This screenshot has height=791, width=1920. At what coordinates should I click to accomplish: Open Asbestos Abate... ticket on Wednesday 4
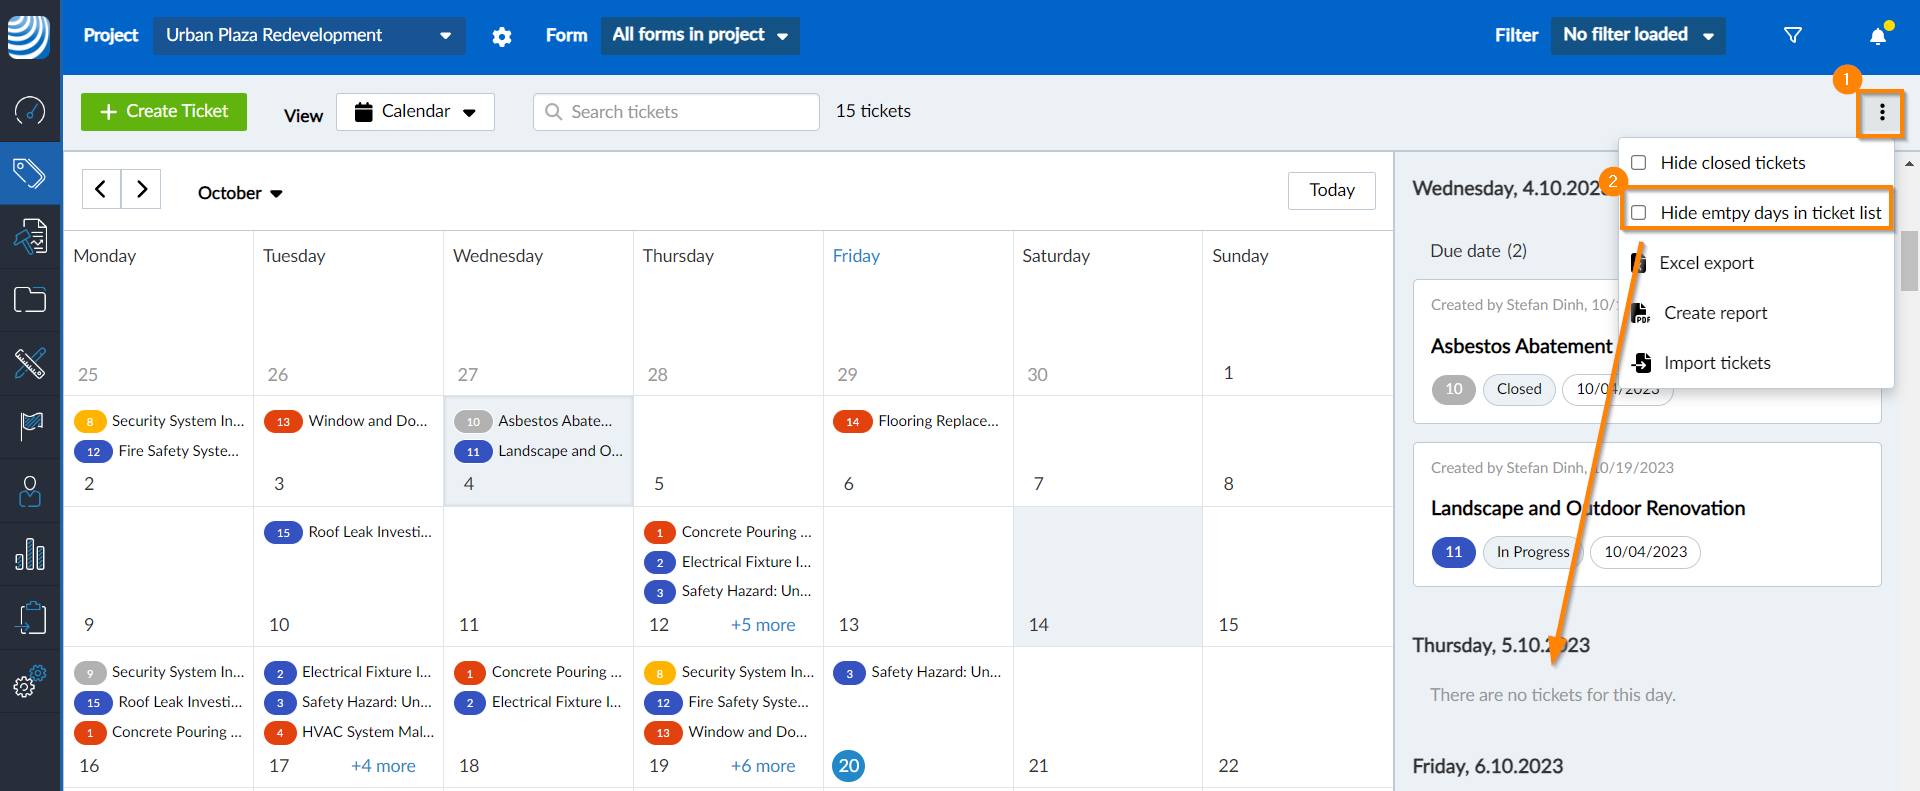tap(538, 421)
